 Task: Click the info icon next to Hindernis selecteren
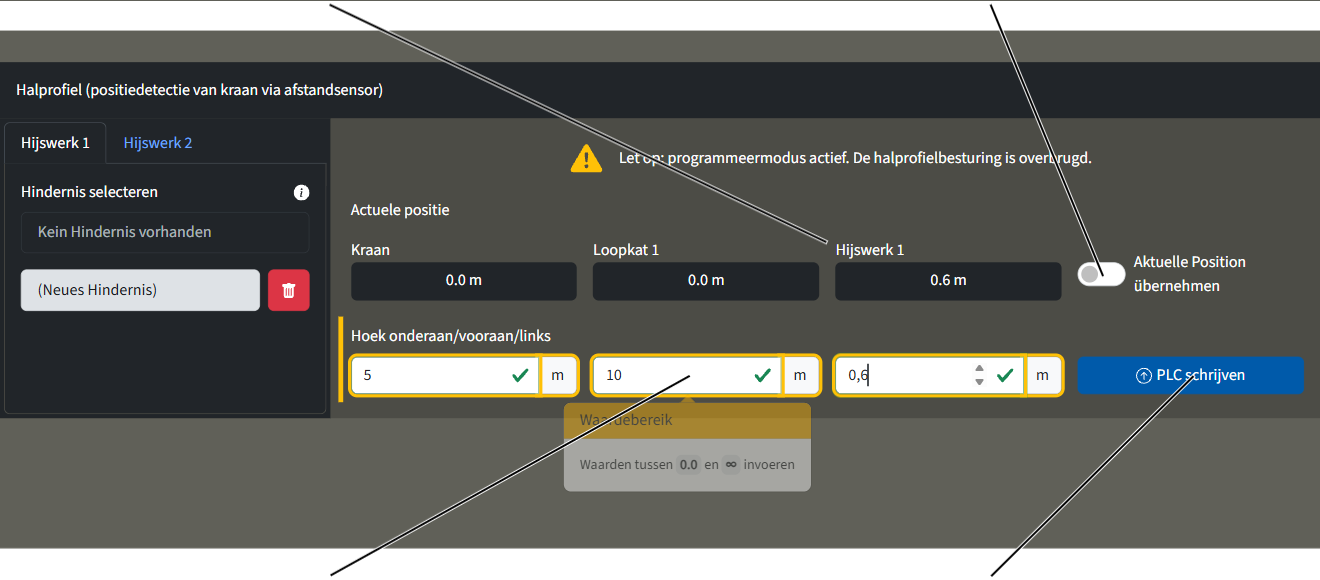click(x=302, y=192)
